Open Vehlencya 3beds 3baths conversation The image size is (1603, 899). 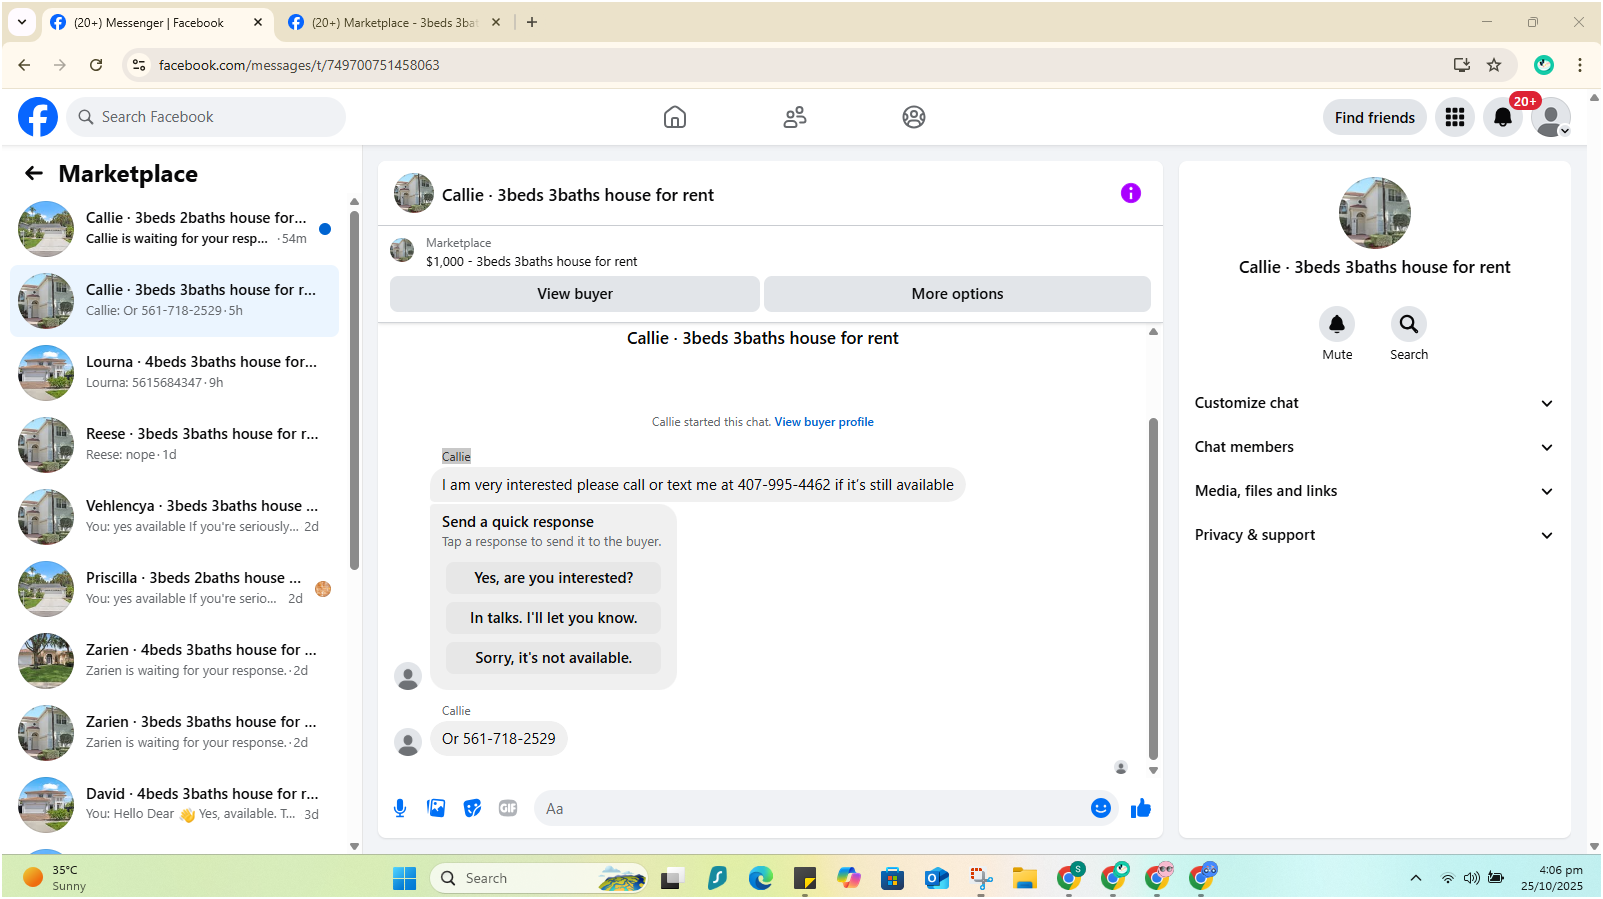point(174,517)
